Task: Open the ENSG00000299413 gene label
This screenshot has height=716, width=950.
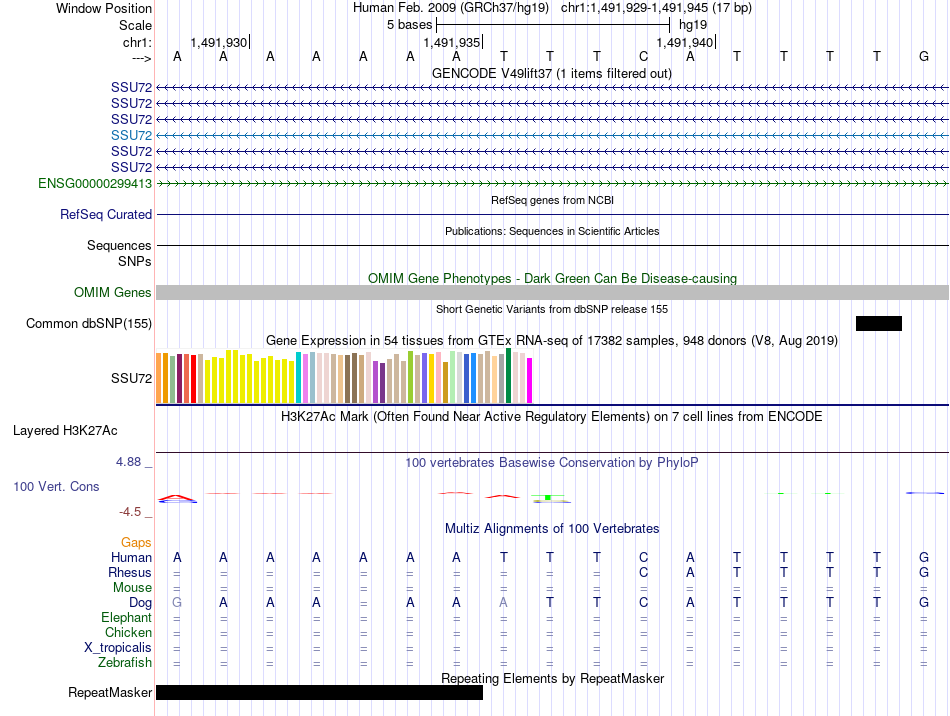Action: [95, 184]
